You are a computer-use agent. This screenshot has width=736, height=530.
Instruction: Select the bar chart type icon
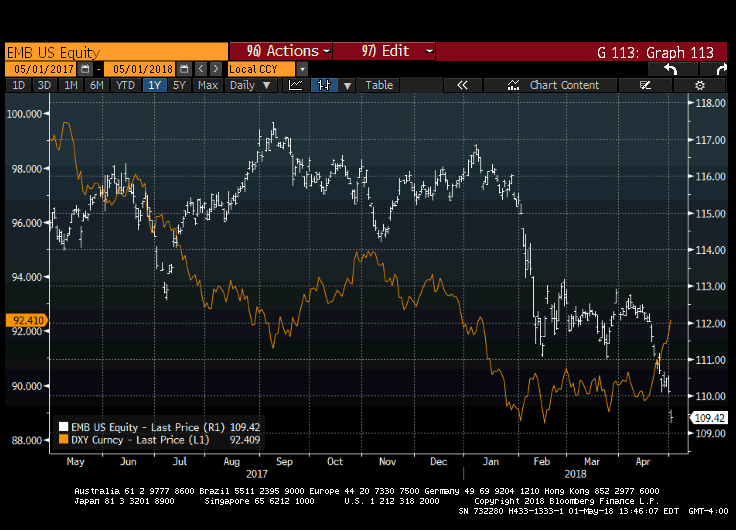coord(324,85)
